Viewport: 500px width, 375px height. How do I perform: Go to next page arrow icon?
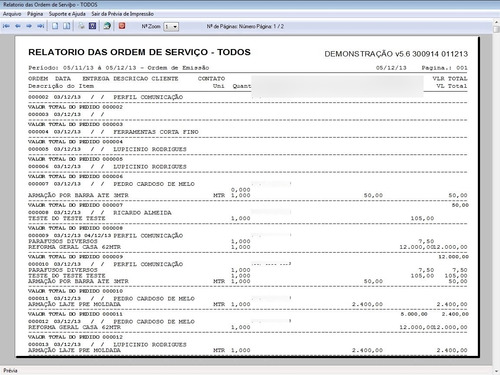(29, 26)
